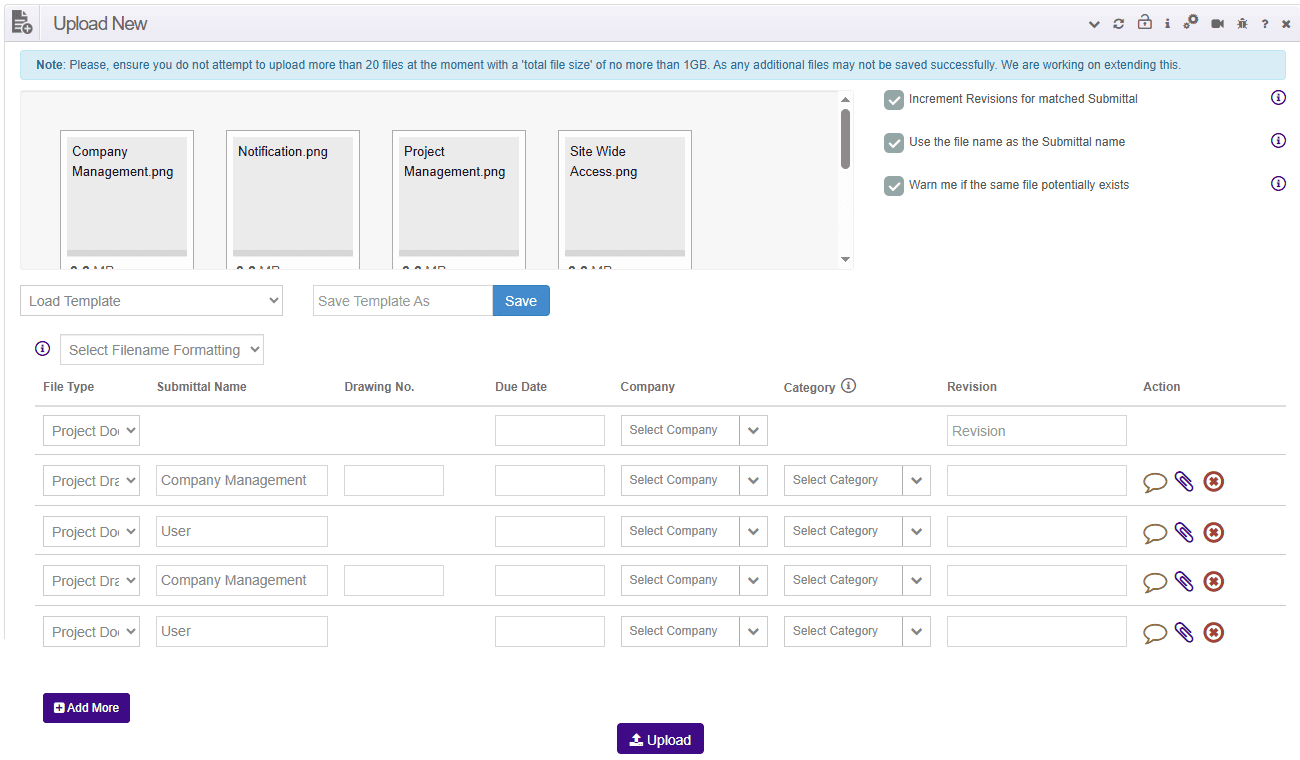Click the video camera icon
Screen dimensions: 1300x760
[1217, 24]
